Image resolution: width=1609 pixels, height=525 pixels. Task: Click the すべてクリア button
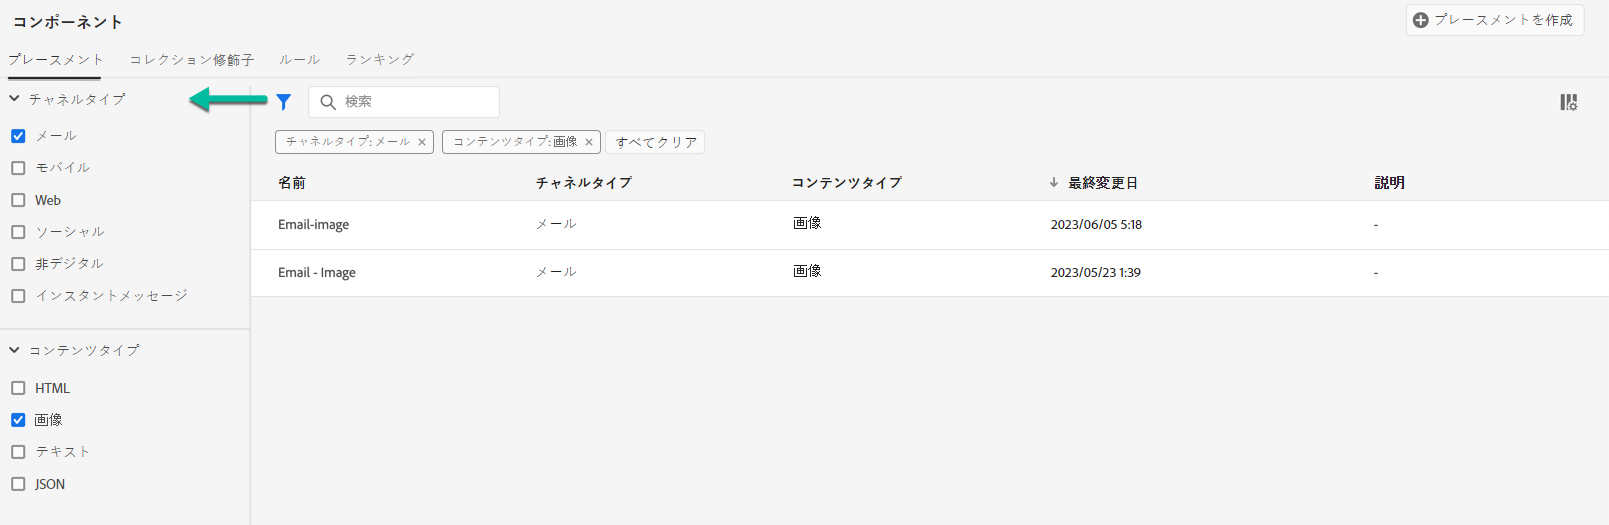click(655, 142)
